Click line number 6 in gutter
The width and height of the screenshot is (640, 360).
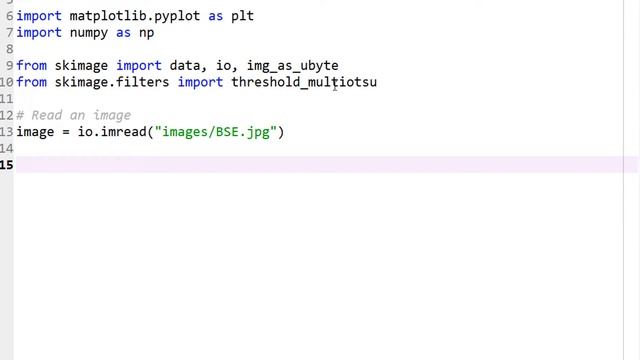click(9, 16)
